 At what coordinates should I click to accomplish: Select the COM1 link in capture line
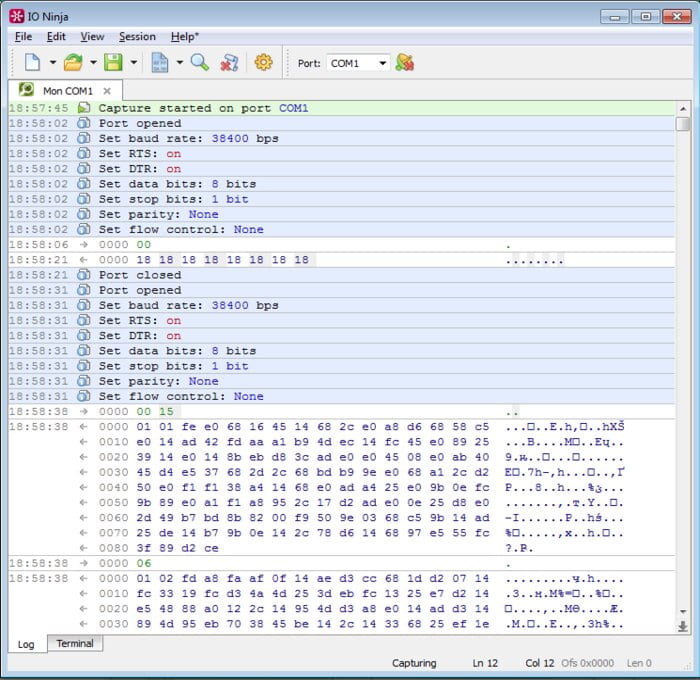point(293,108)
